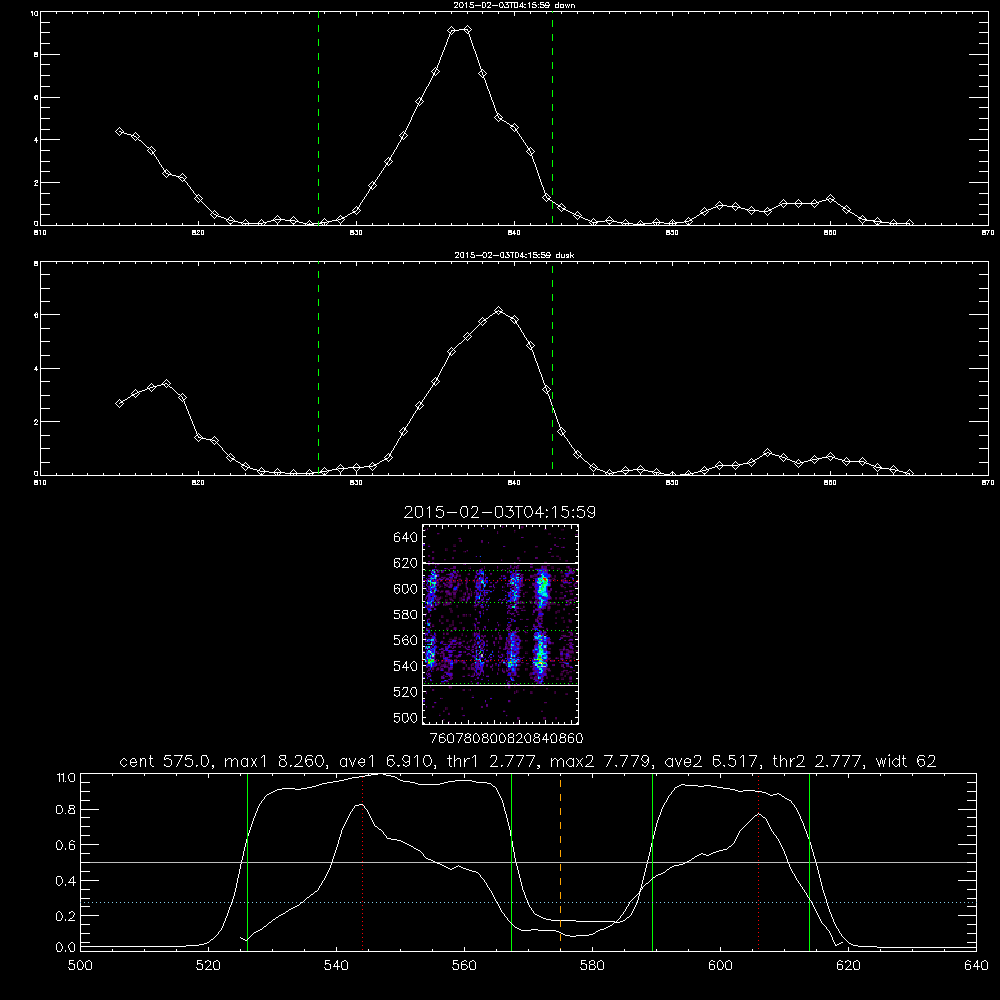This screenshot has width=1000, height=1000.
Task: Click the '760780800820840860' axis text under heatmap
Action: pos(506,738)
